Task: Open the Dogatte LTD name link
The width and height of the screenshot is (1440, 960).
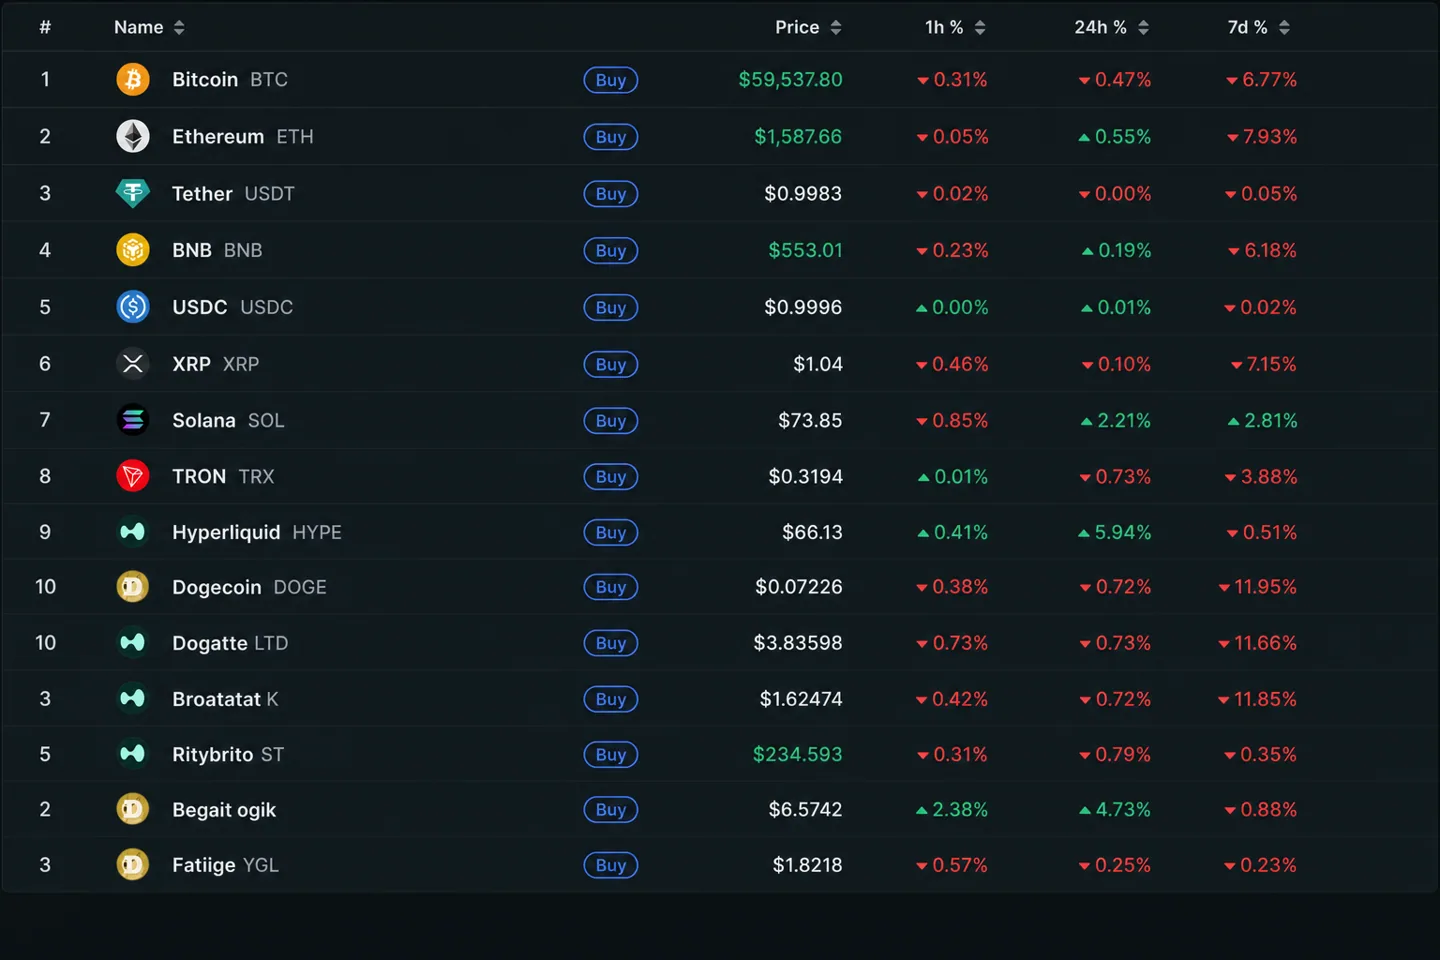Action: click(x=230, y=643)
